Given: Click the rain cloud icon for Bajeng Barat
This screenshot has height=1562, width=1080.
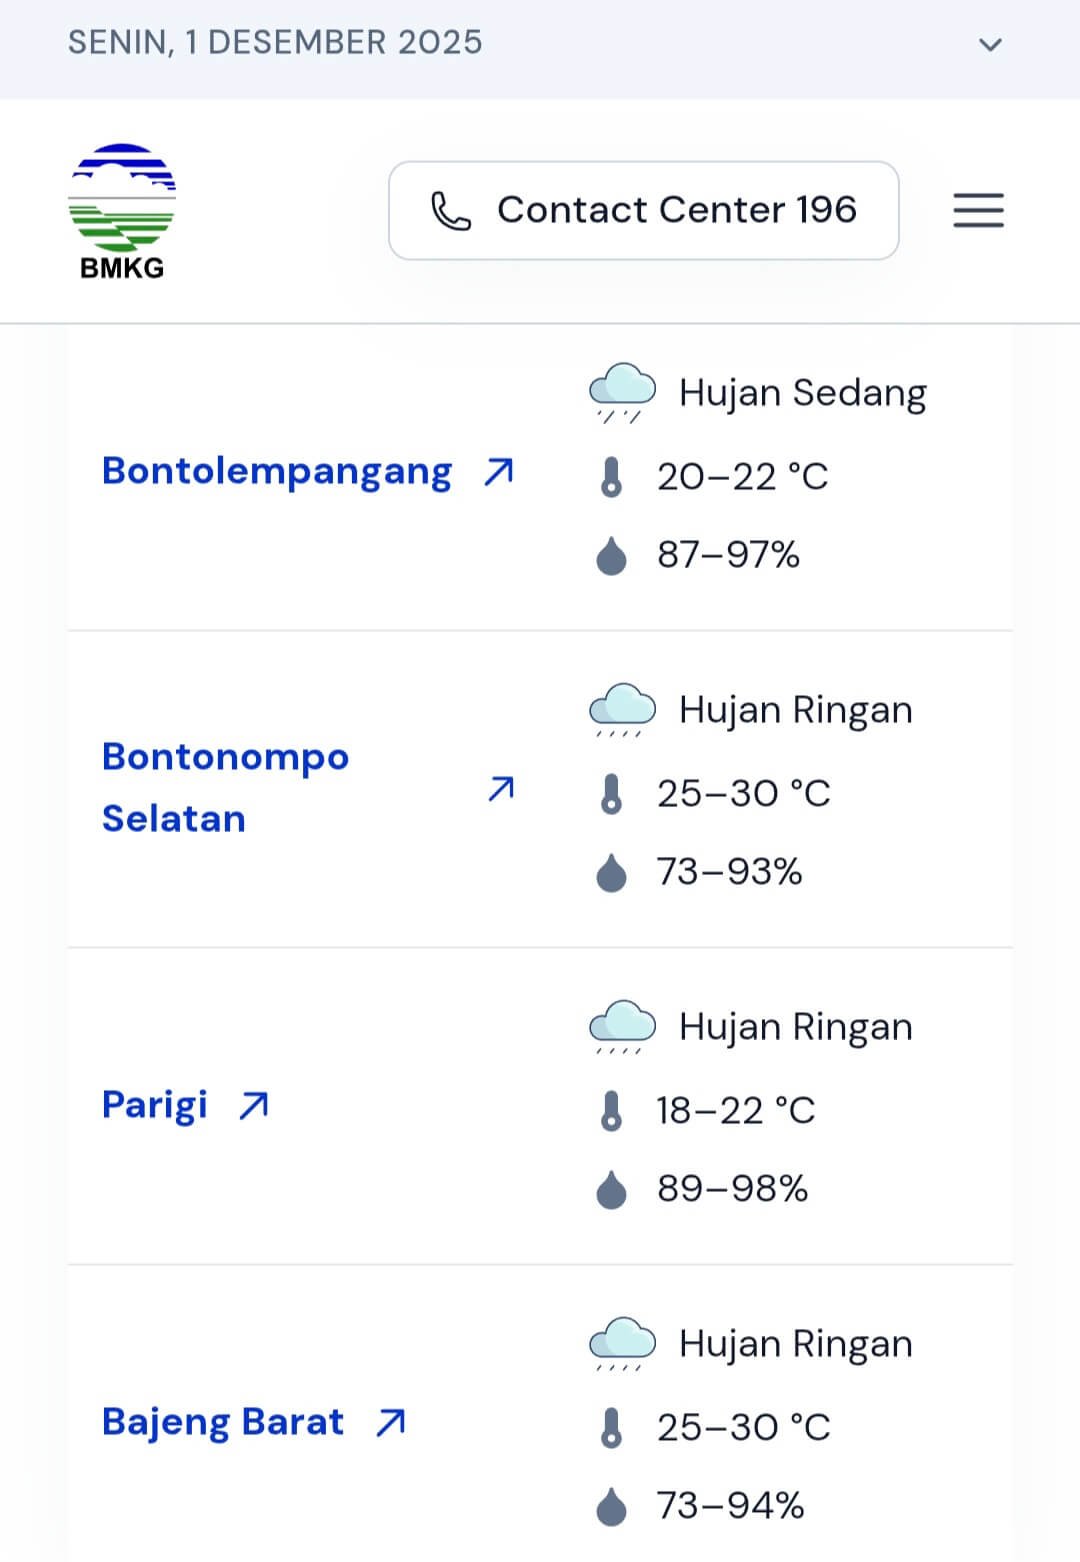Looking at the screenshot, I should (622, 1343).
